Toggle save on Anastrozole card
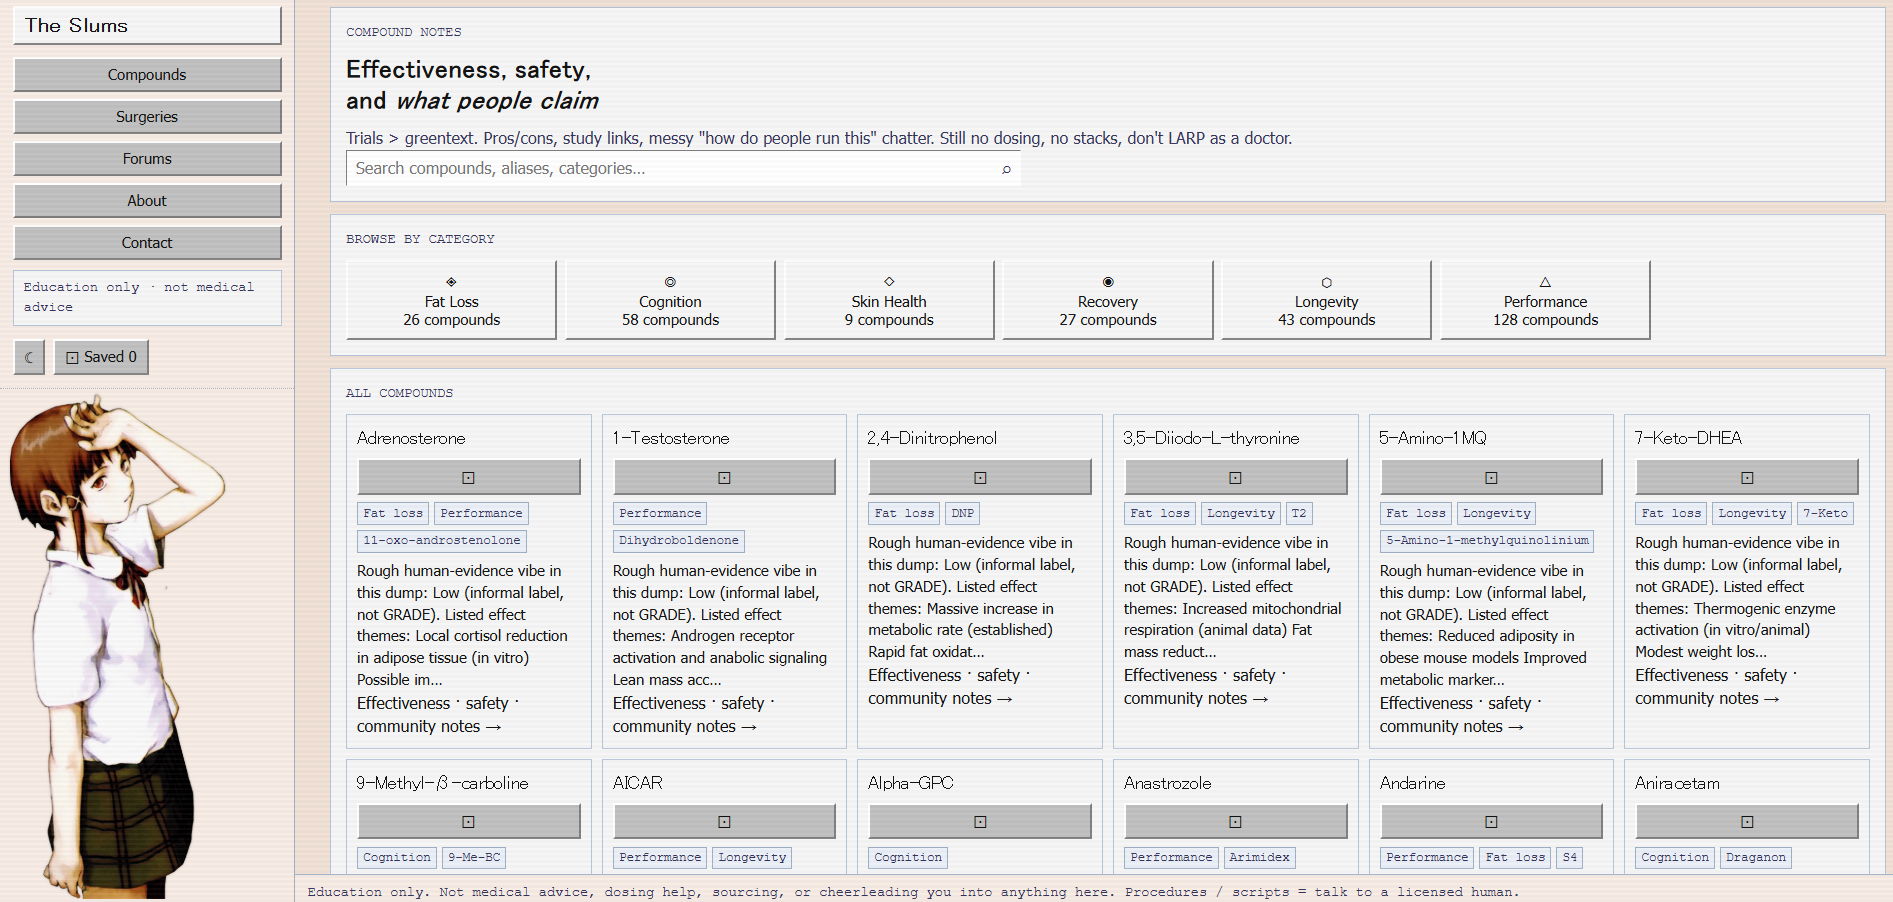This screenshot has width=1893, height=902. pyautogui.click(x=1236, y=821)
